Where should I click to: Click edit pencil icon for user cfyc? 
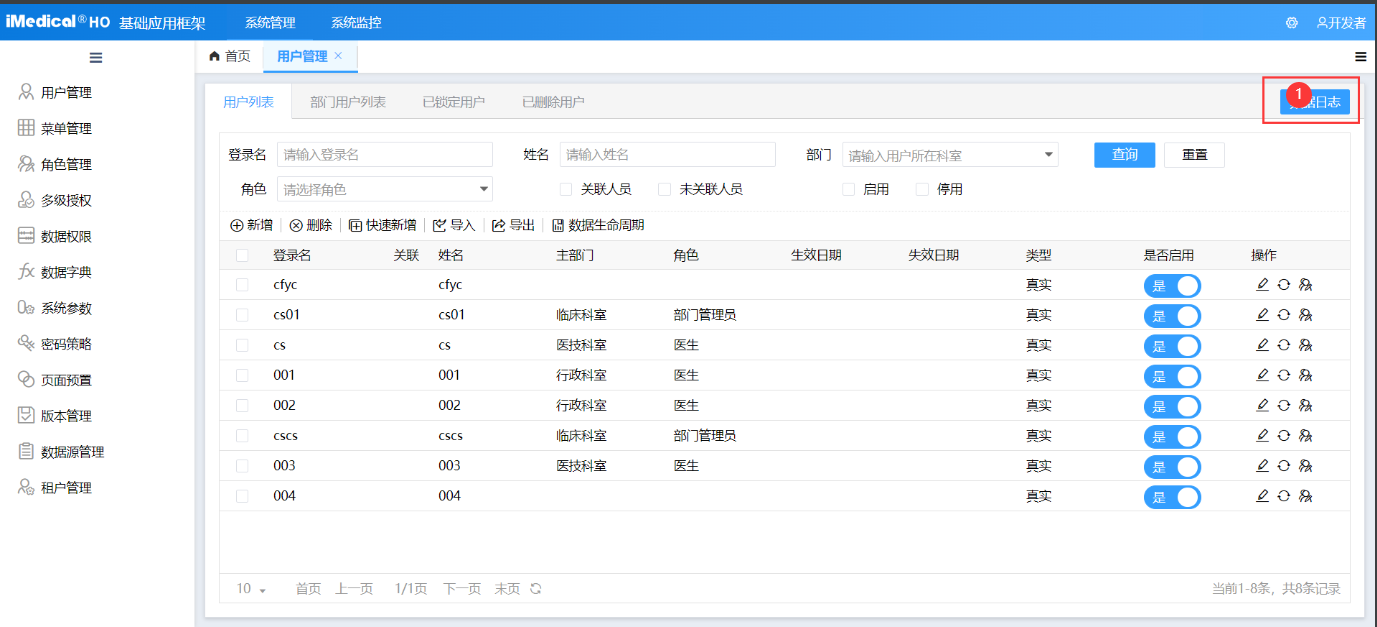pos(1262,285)
